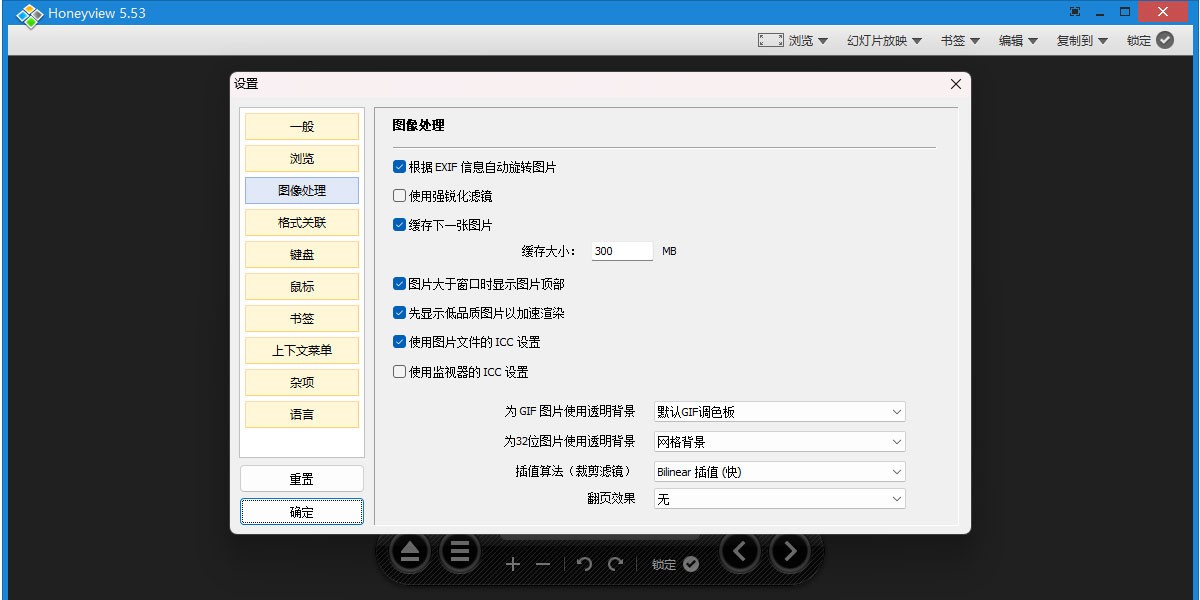Open the 幻灯片放映 toolbar menu

point(884,41)
